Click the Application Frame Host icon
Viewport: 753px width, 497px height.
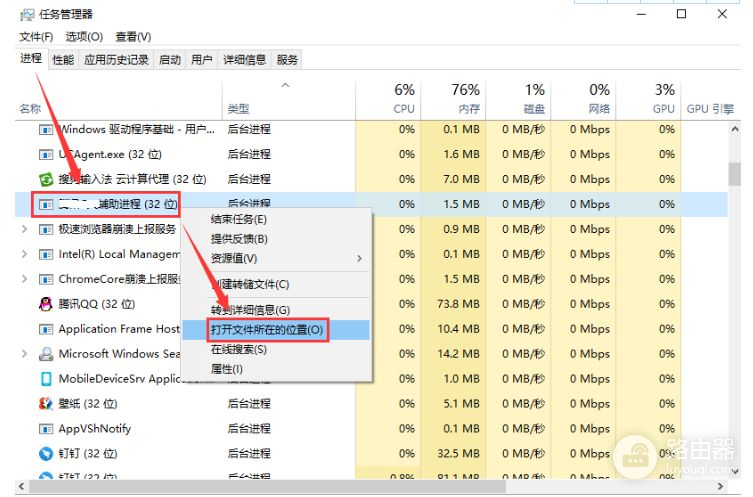(45, 329)
